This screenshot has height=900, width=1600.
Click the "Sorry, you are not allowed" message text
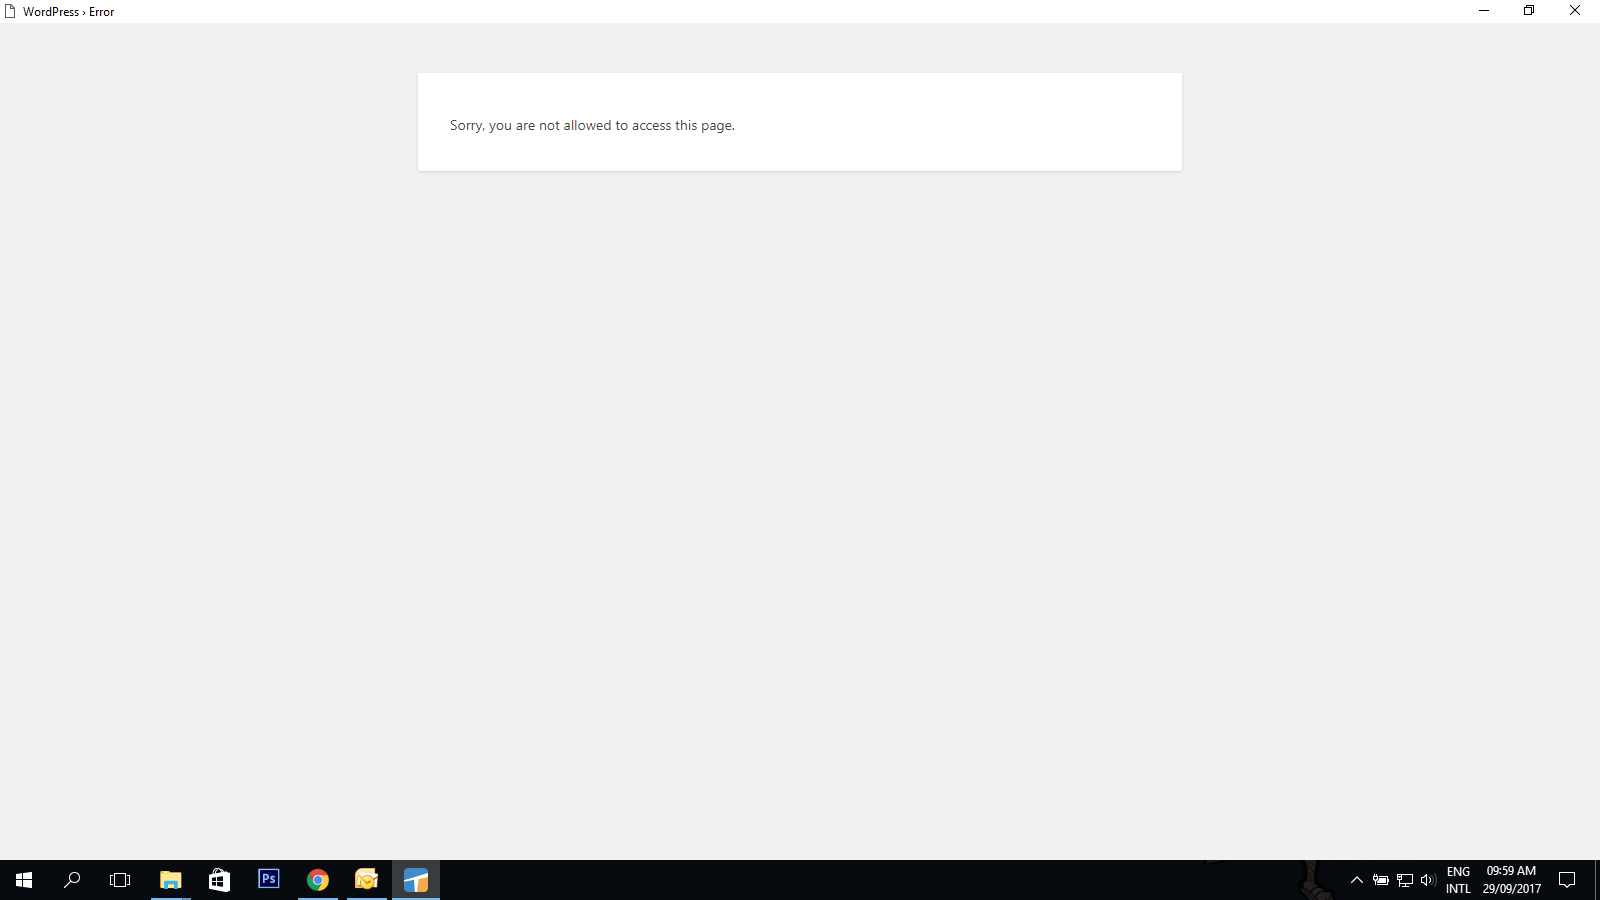click(x=592, y=125)
